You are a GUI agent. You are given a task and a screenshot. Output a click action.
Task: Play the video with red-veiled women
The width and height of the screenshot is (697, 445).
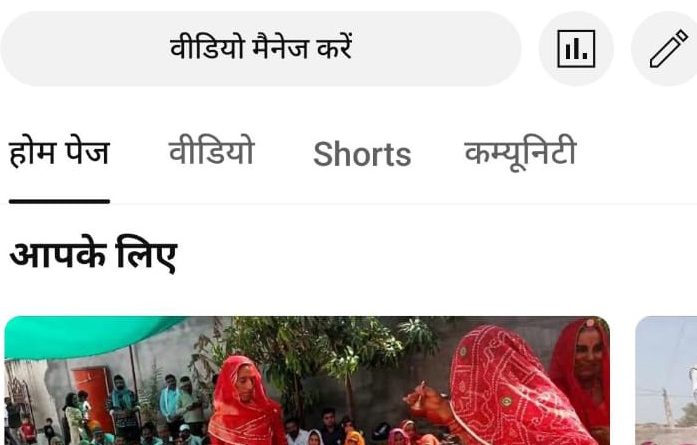pos(307,381)
